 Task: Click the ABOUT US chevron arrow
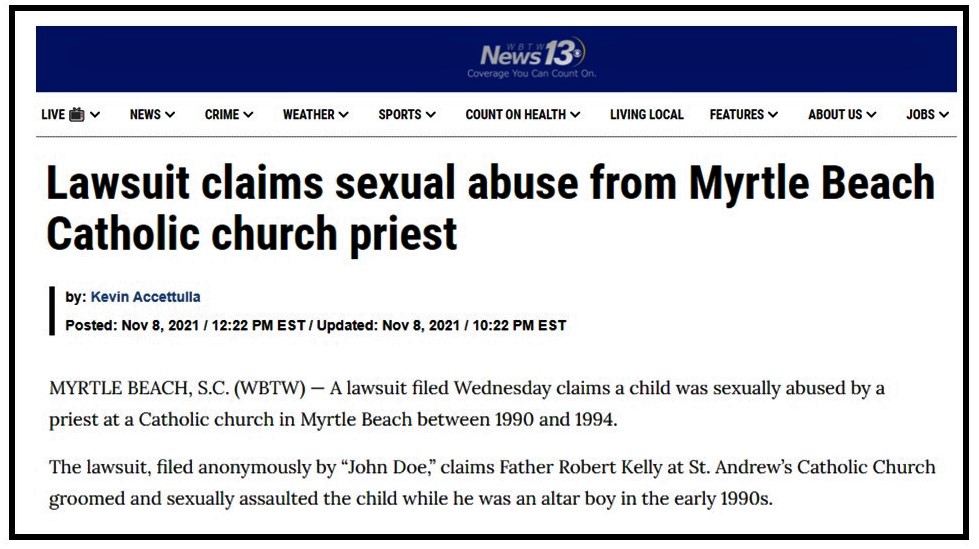coord(872,115)
